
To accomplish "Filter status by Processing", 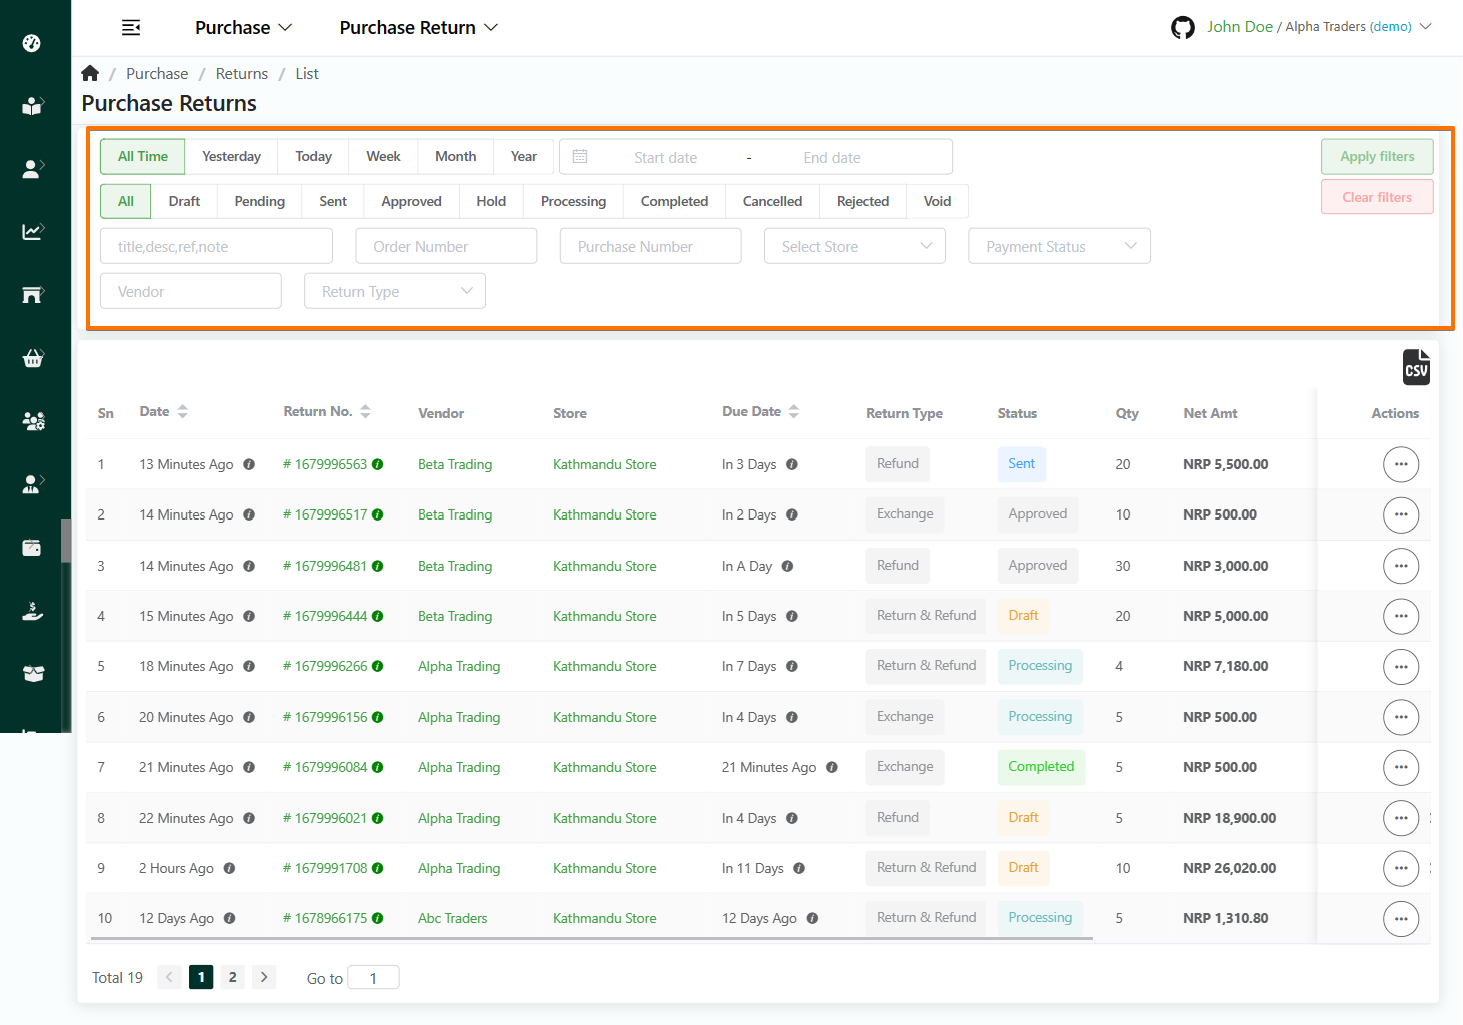I will pyautogui.click(x=573, y=201).
